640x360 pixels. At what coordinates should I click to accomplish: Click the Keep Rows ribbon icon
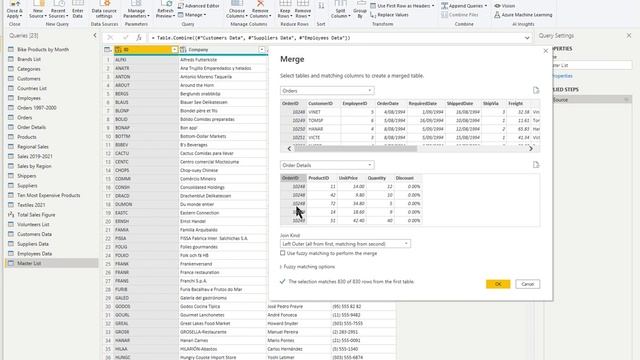tap(285, 9)
